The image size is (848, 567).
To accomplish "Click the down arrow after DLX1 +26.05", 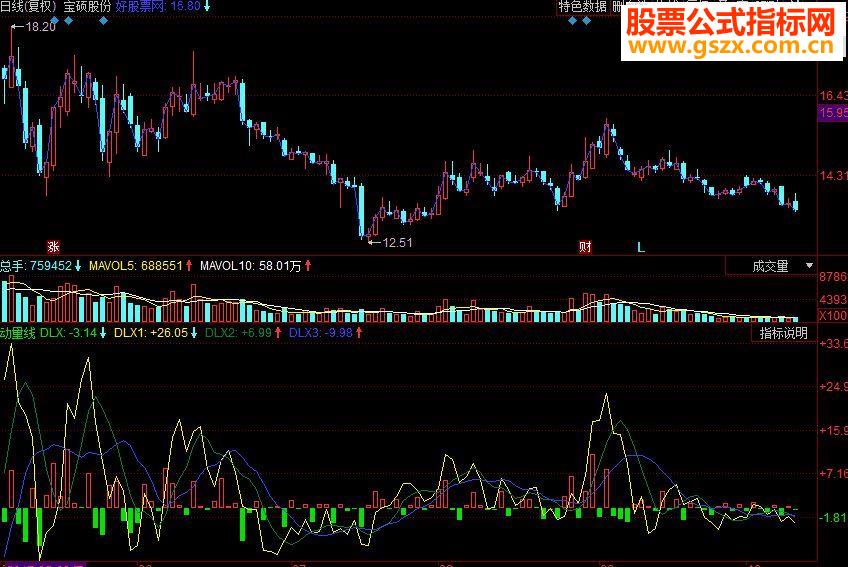I will tap(194, 333).
